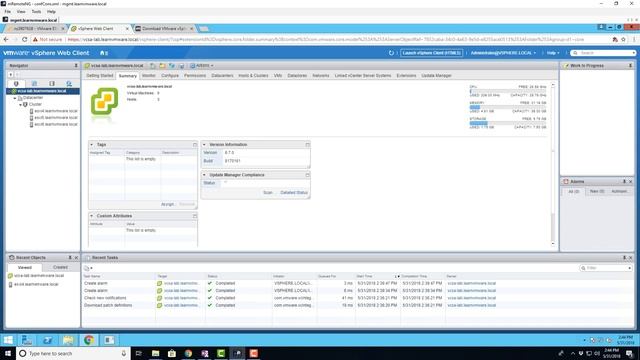Open Chrome in inner remote taskbar

[x=89, y=340]
